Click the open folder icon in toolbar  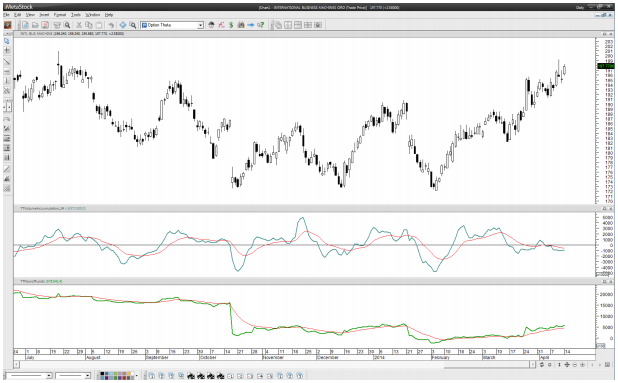pos(35,25)
